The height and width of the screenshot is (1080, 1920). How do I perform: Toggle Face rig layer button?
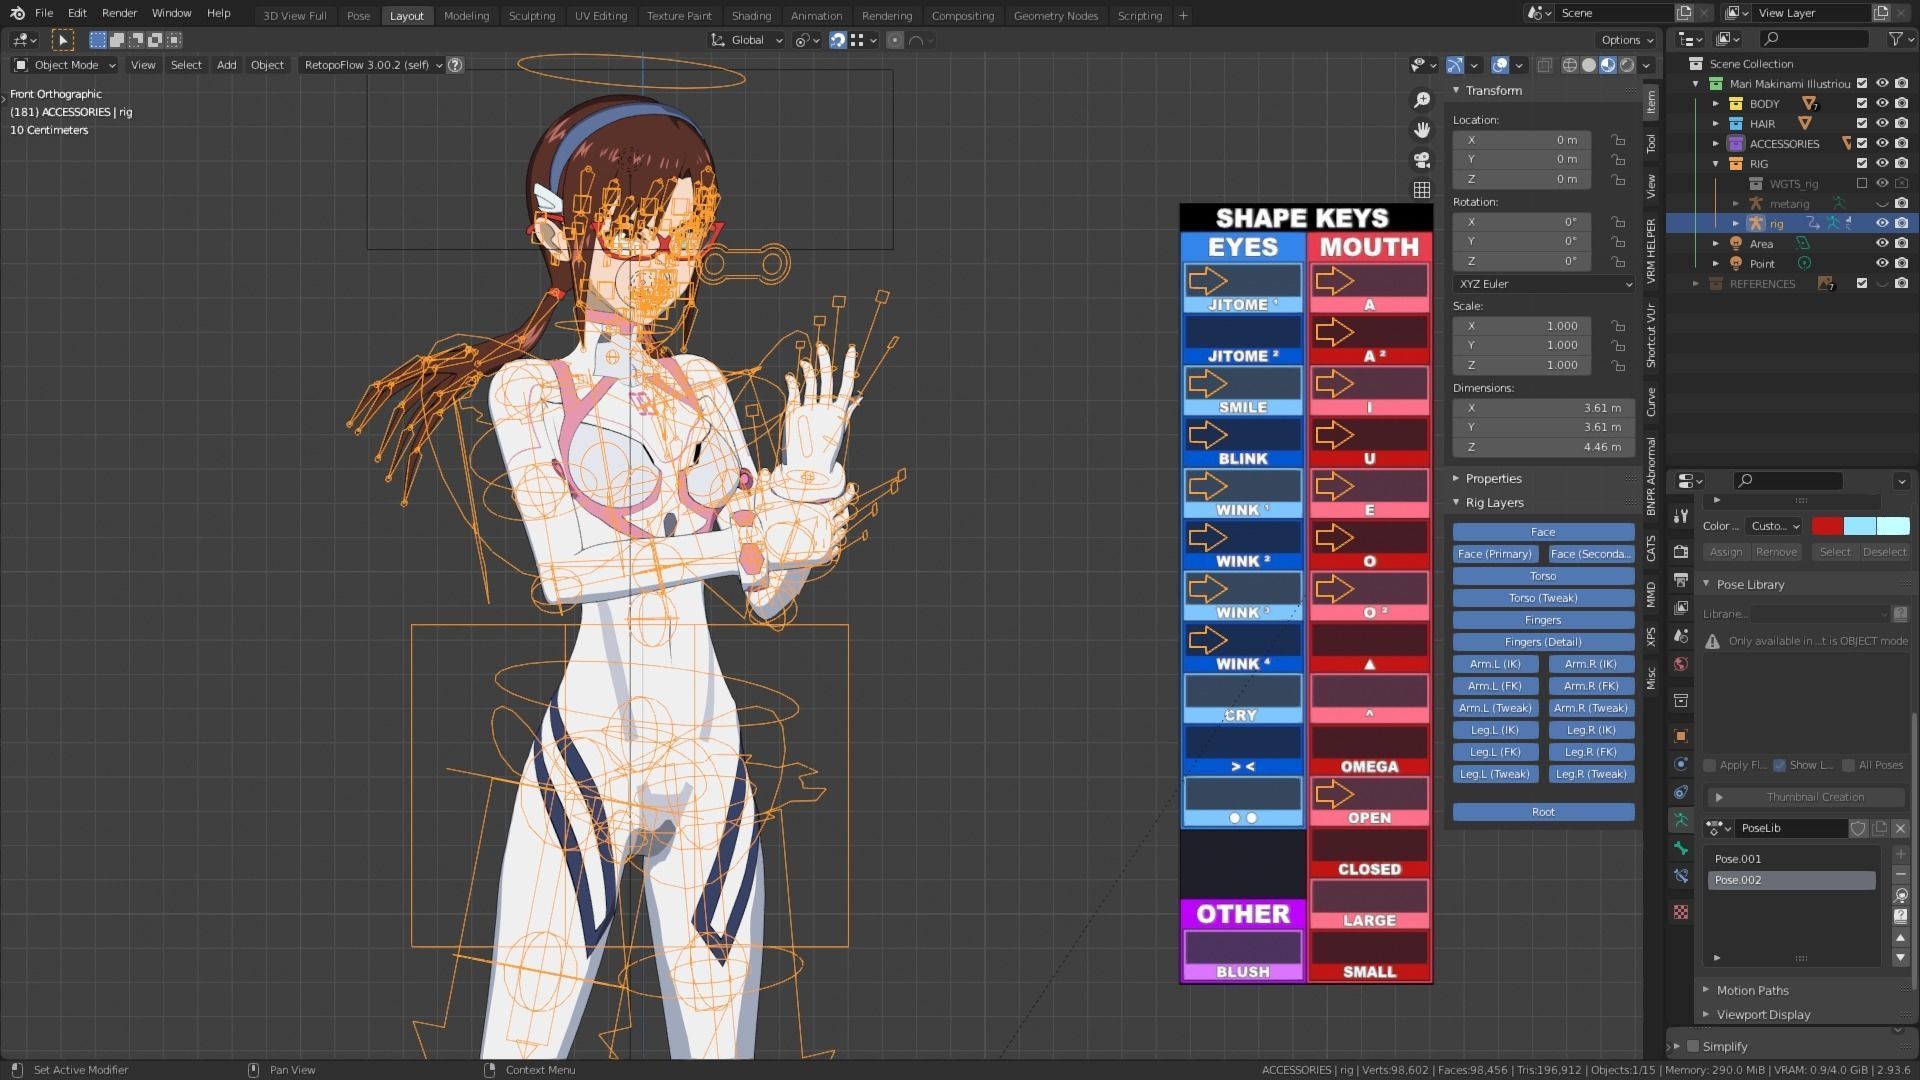coord(1543,532)
